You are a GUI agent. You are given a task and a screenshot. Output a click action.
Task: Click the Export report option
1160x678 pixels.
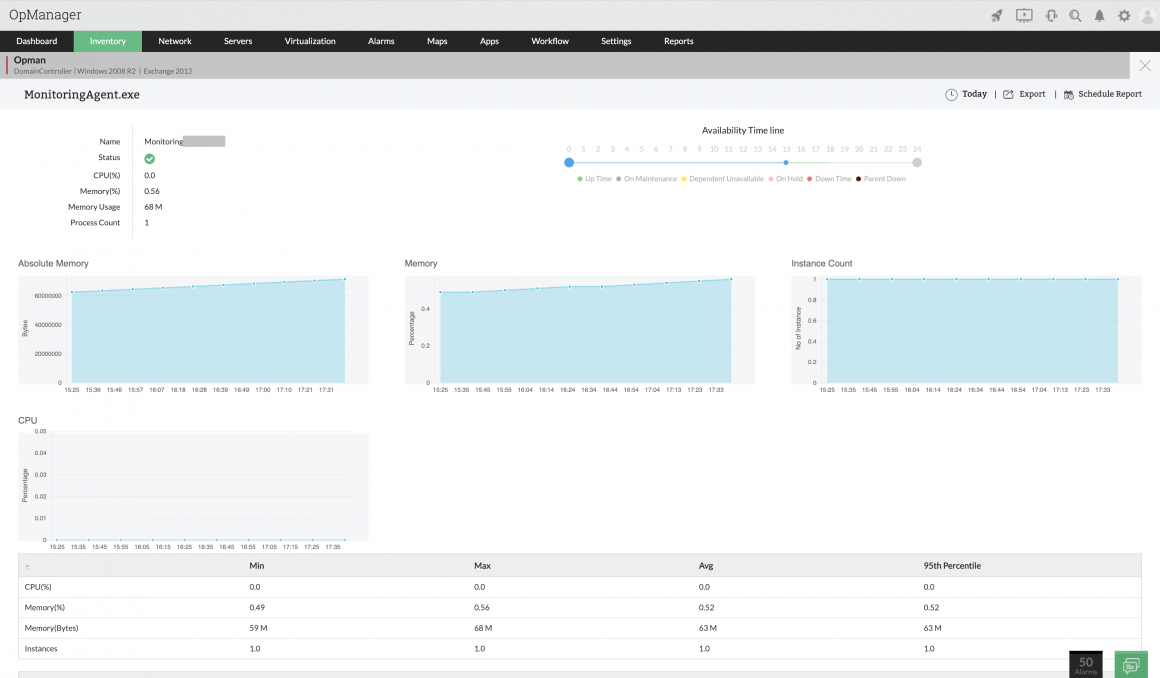point(1024,94)
